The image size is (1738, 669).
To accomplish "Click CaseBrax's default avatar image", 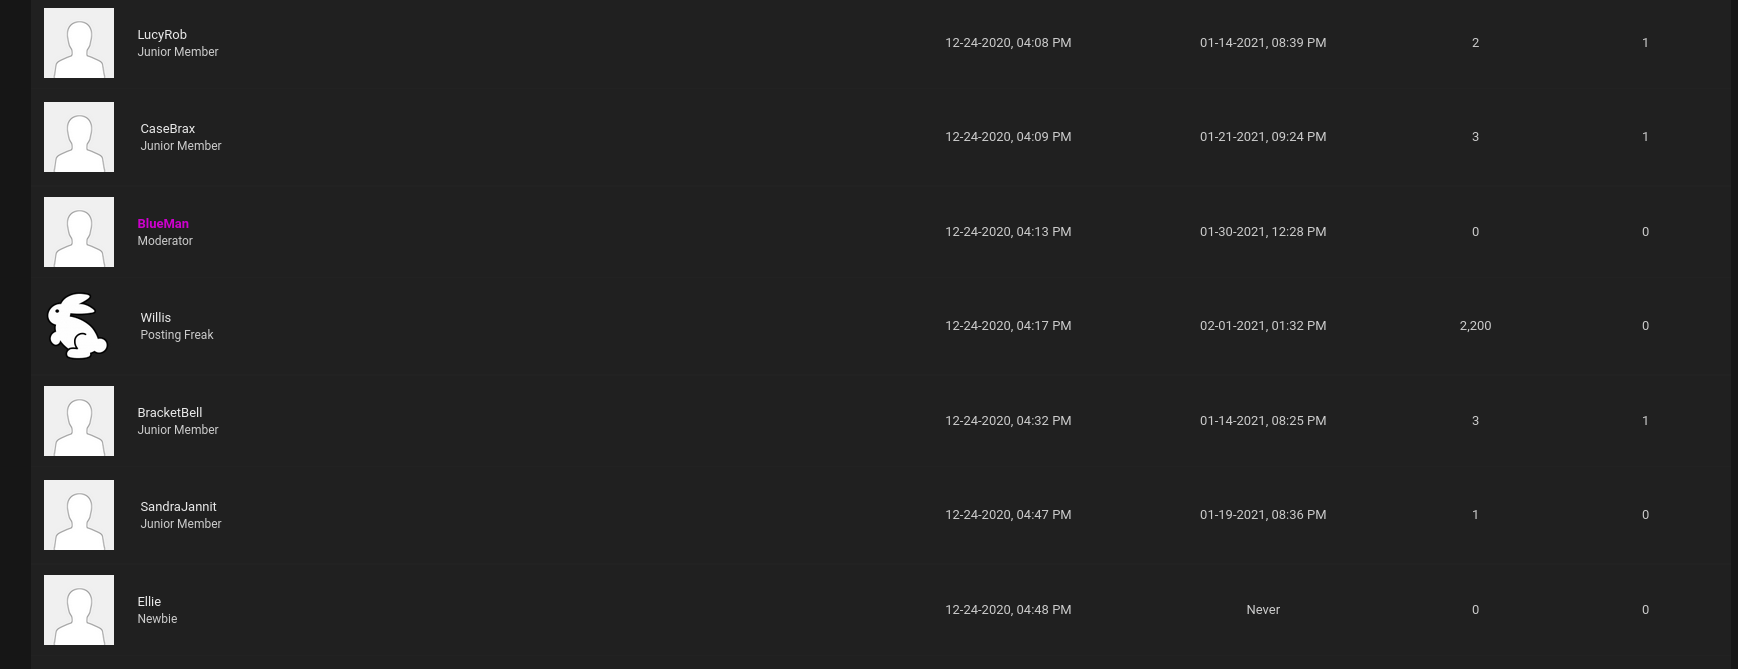I will tap(79, 137).
